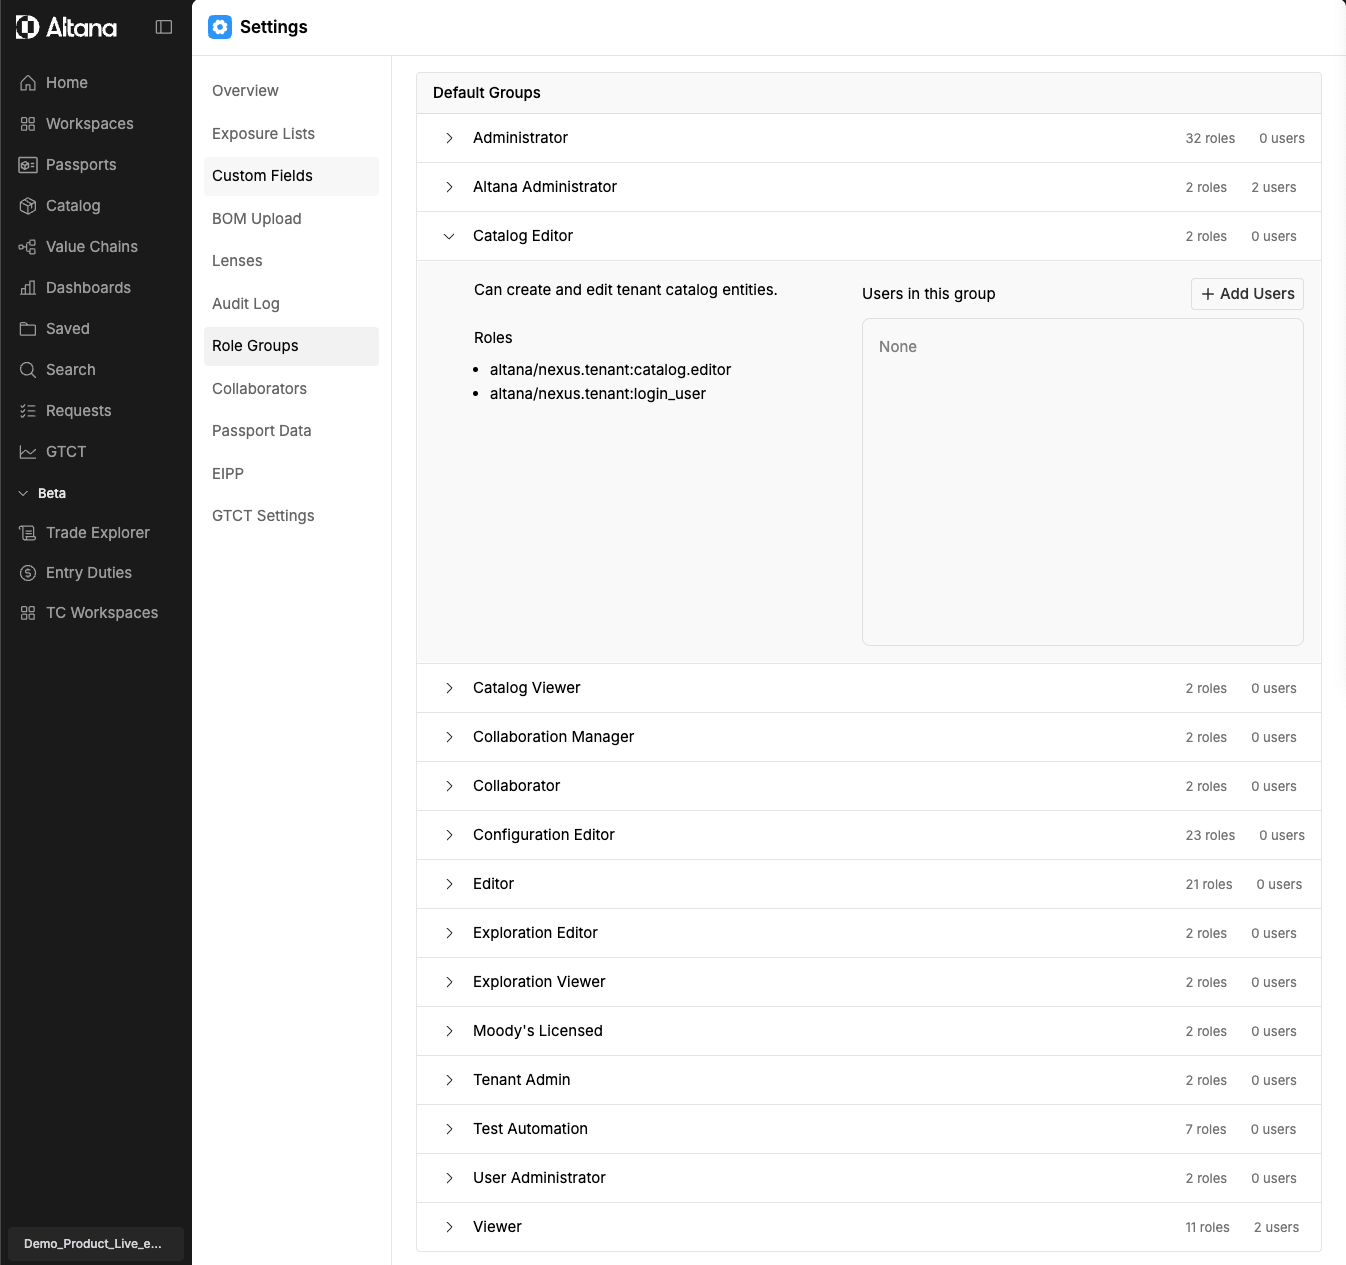Click the None placeholder in users box
Viewport: 1346px width, 1265px height.
[898, 347]
